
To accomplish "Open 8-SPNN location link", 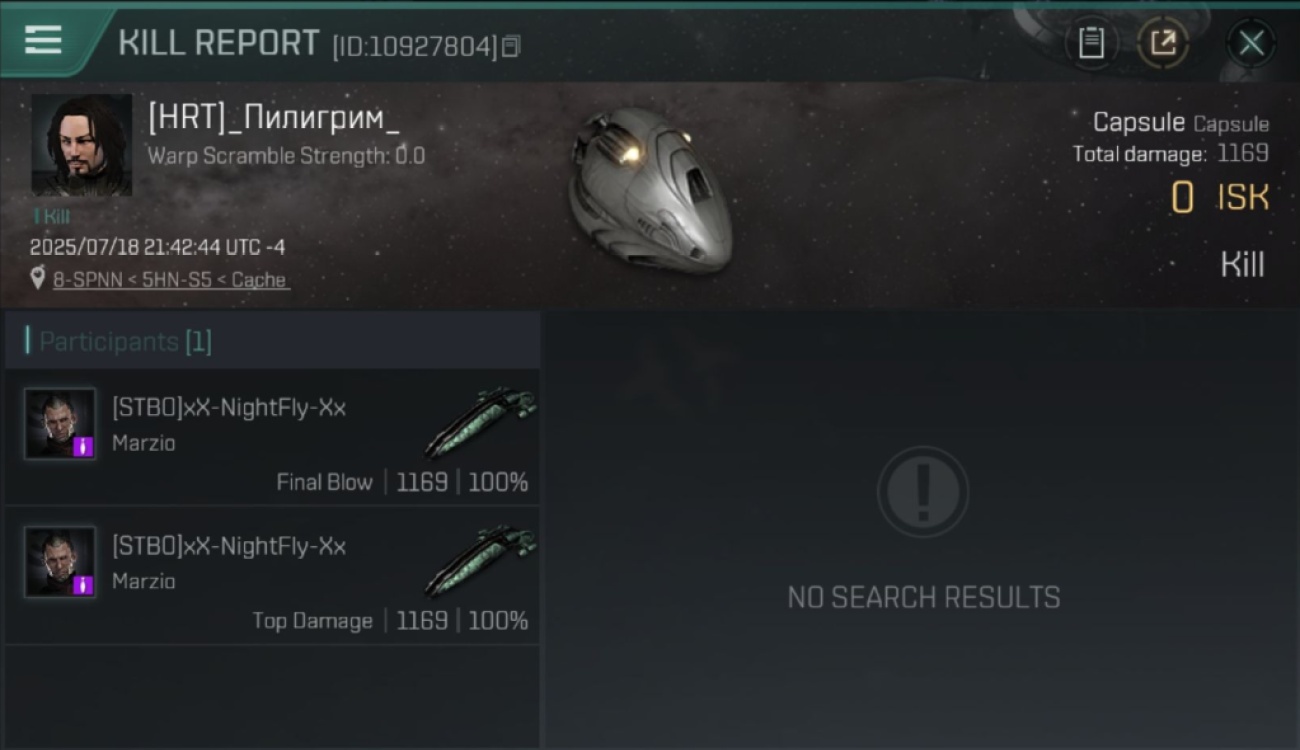I will [171, 280].
